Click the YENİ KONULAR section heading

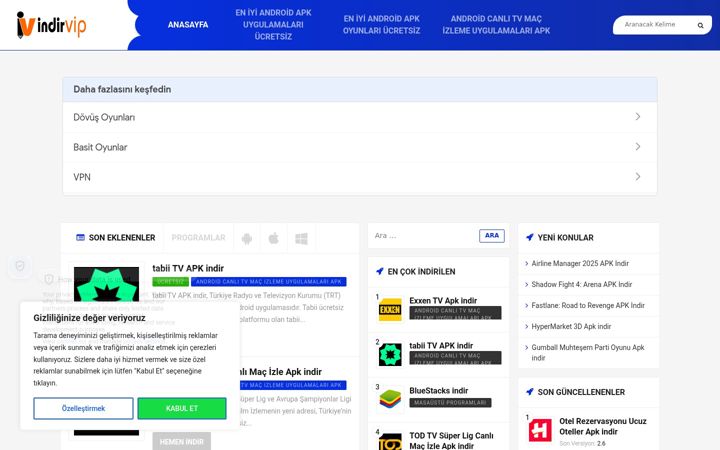(565, 237)
